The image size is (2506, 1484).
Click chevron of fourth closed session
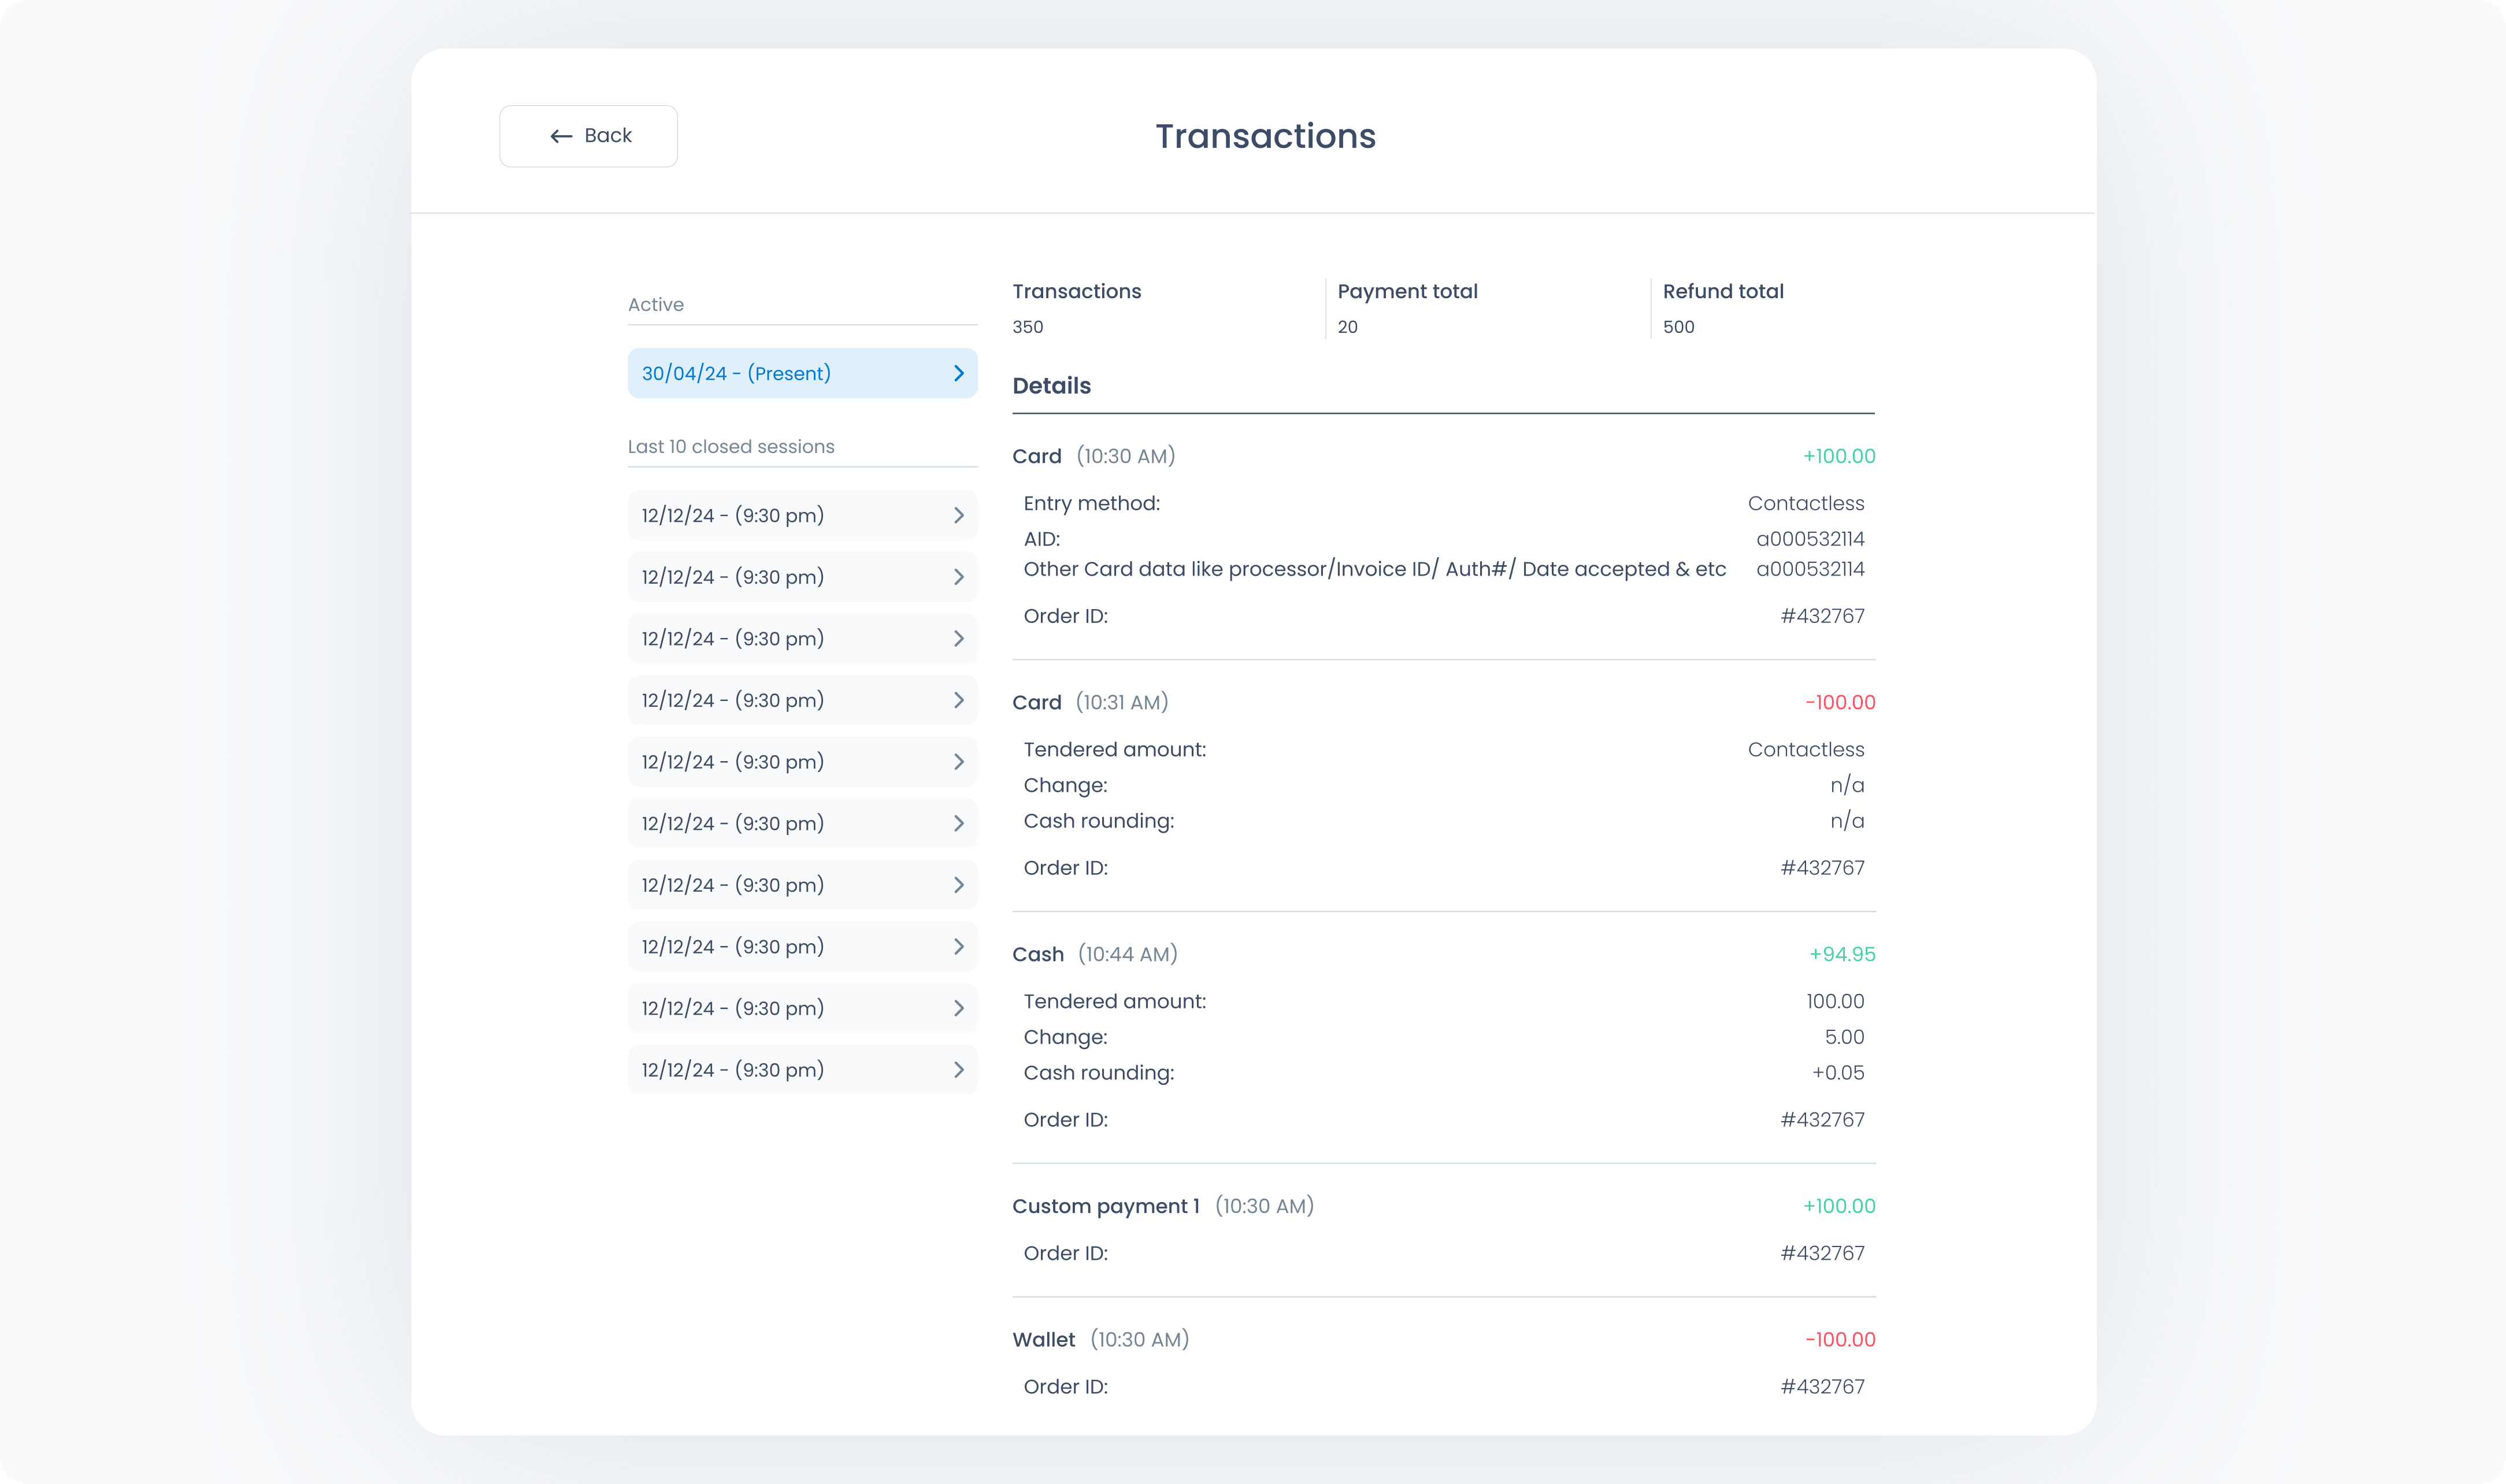pos(958,700)
